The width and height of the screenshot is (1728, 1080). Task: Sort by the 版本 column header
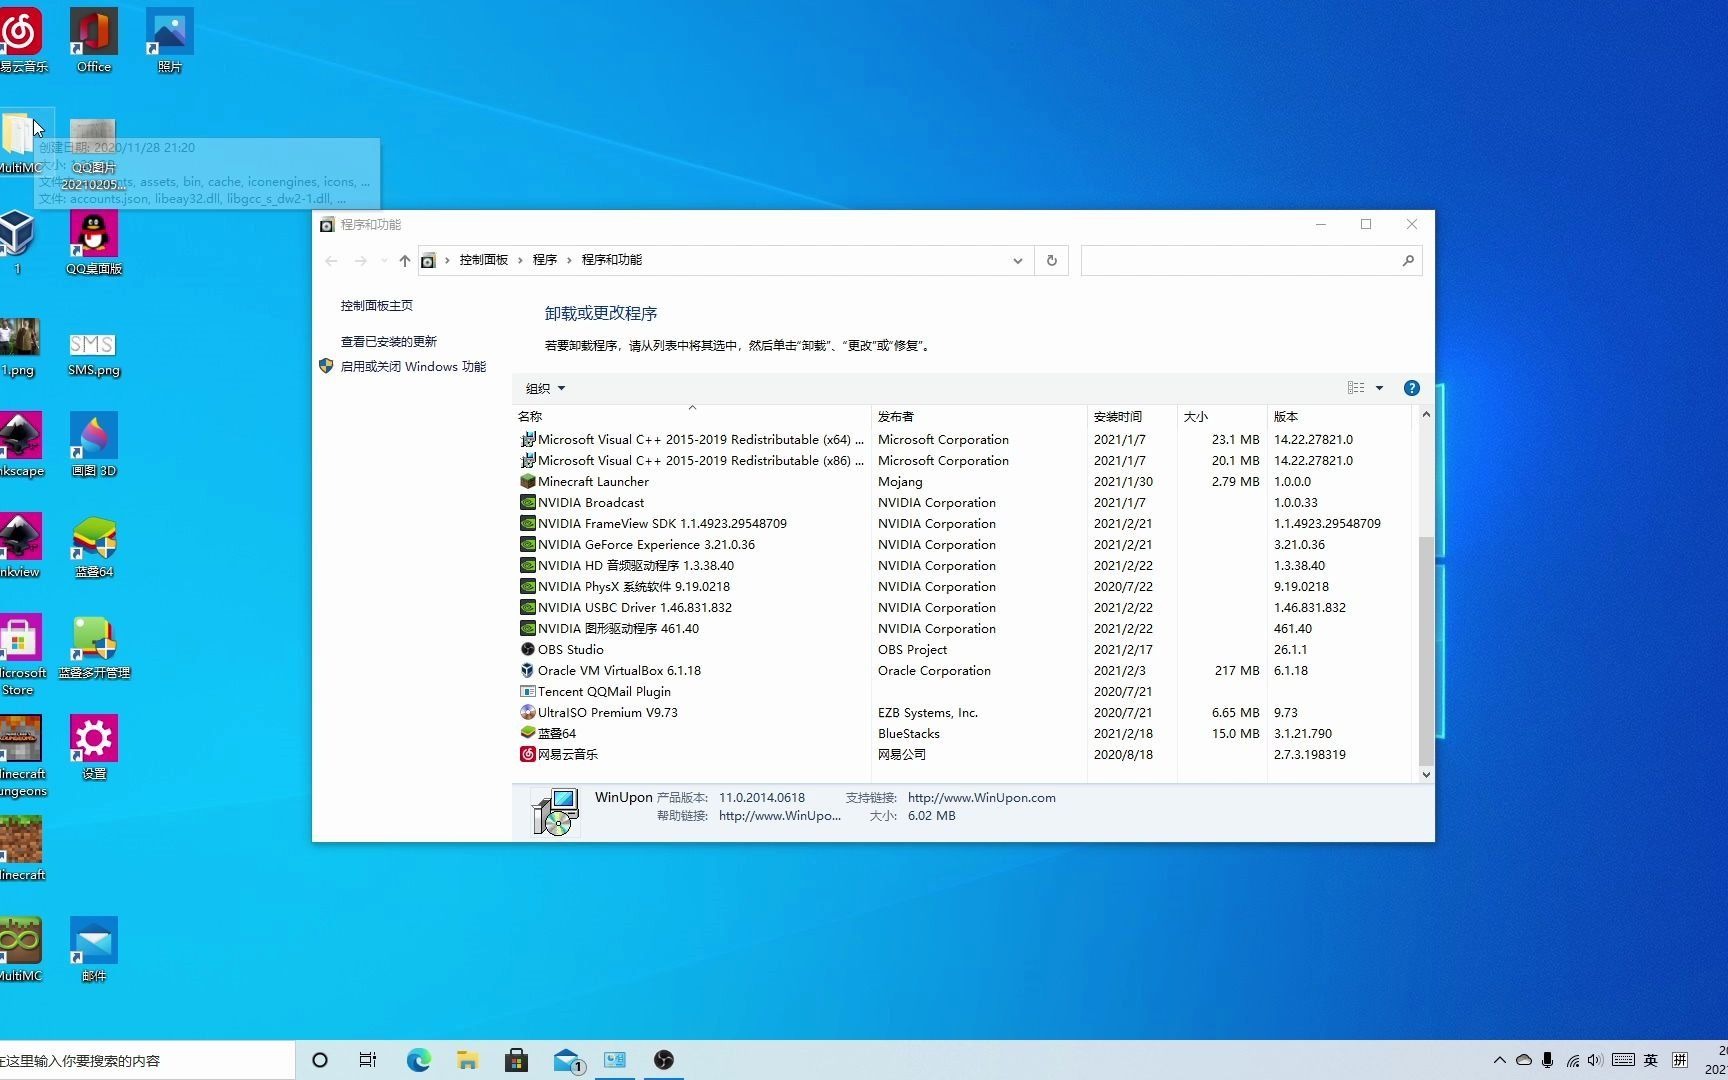1338,416
